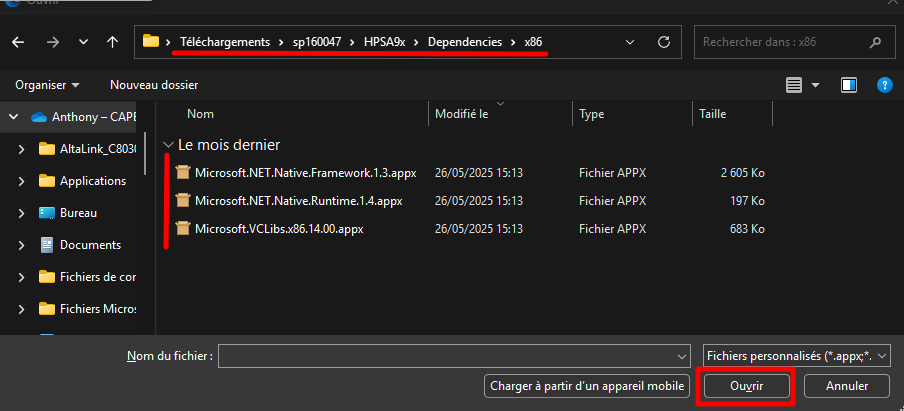Screen dimensions: 904x411
Task: Click the package icon of the Runtime.1.4 file
Action: [183, 201]
